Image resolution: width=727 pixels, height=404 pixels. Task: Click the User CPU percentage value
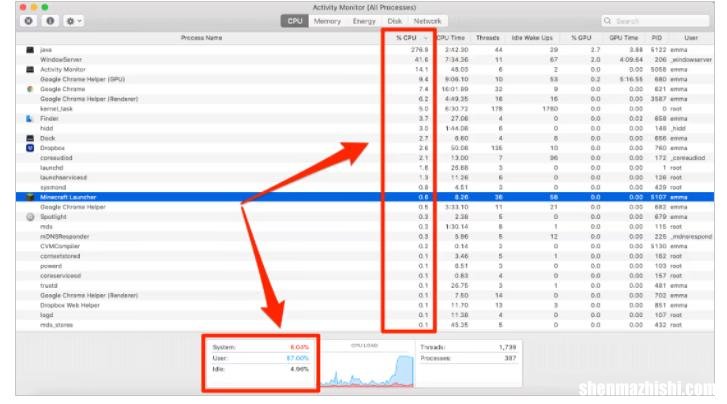pyautogui.click(x=297, y=358)
